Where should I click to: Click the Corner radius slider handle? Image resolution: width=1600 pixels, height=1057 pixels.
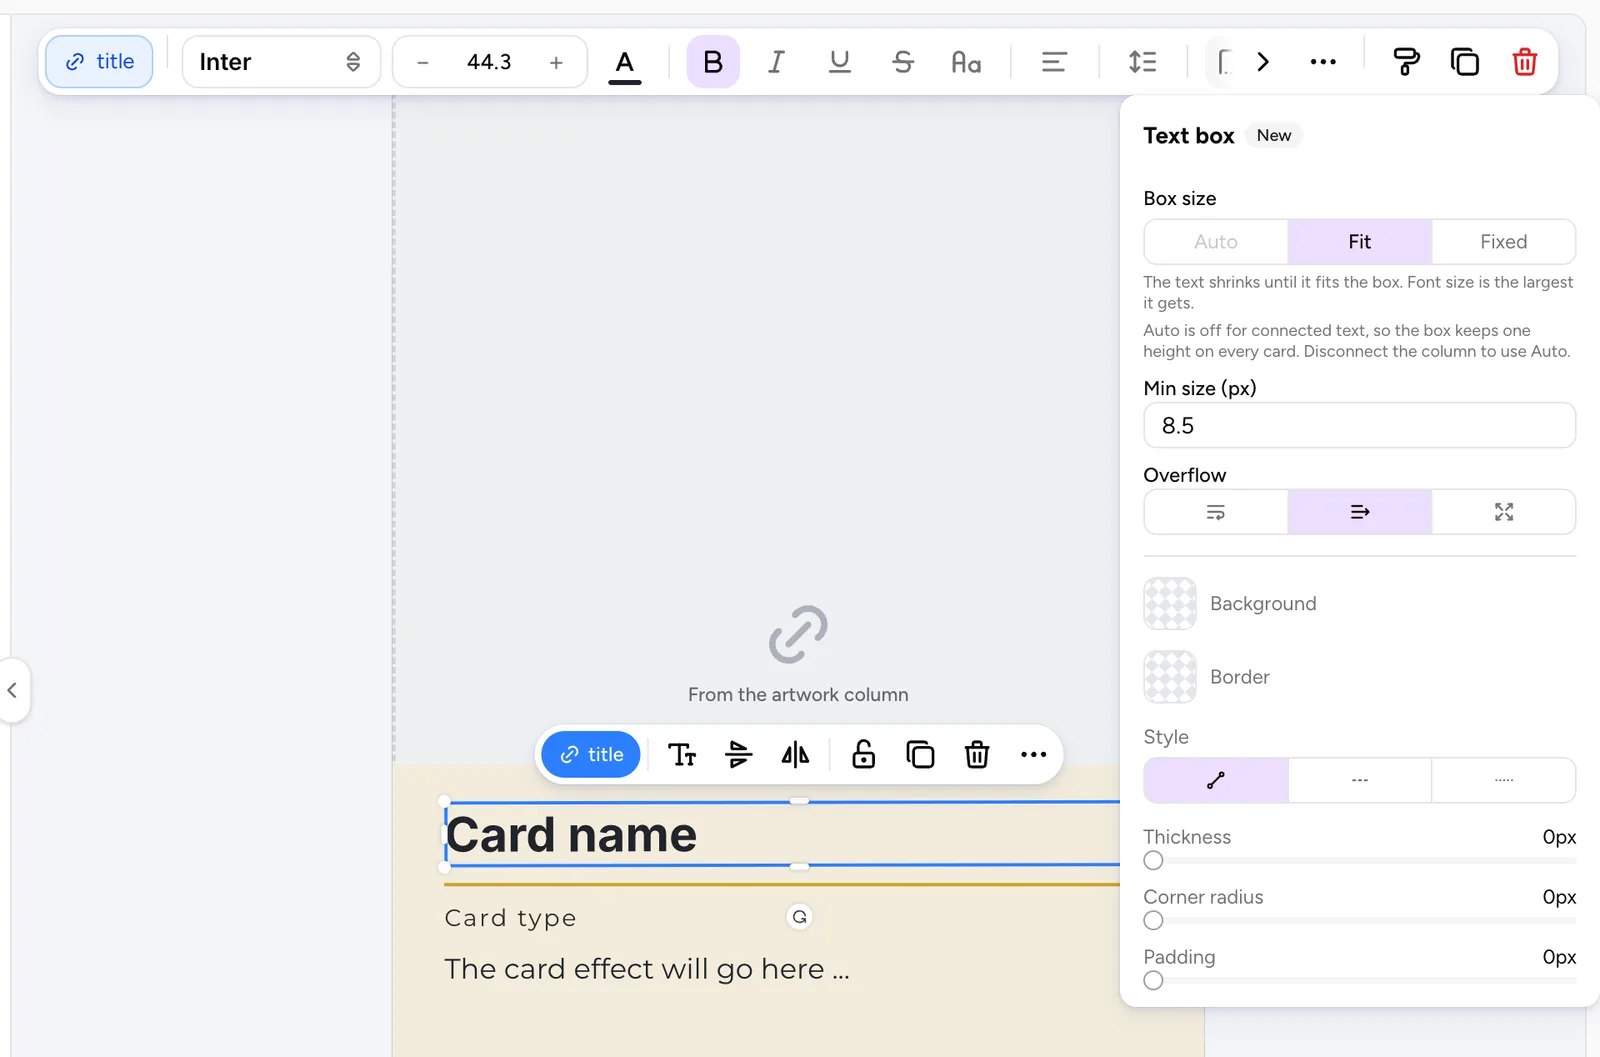[1154, 921]
